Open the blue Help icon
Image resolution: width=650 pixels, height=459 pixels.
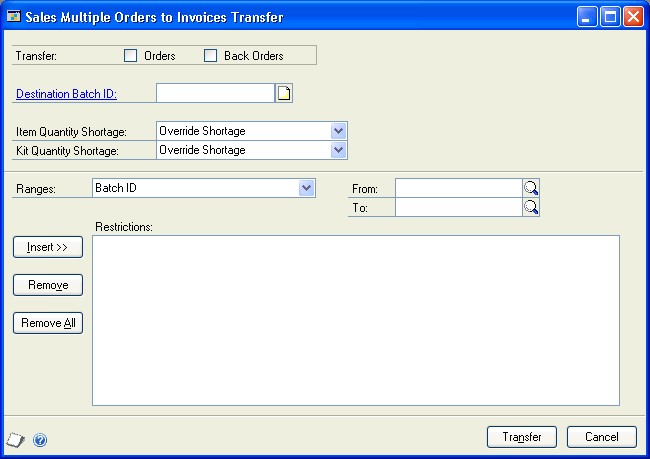pyautogui.click(x=40, y=440)
